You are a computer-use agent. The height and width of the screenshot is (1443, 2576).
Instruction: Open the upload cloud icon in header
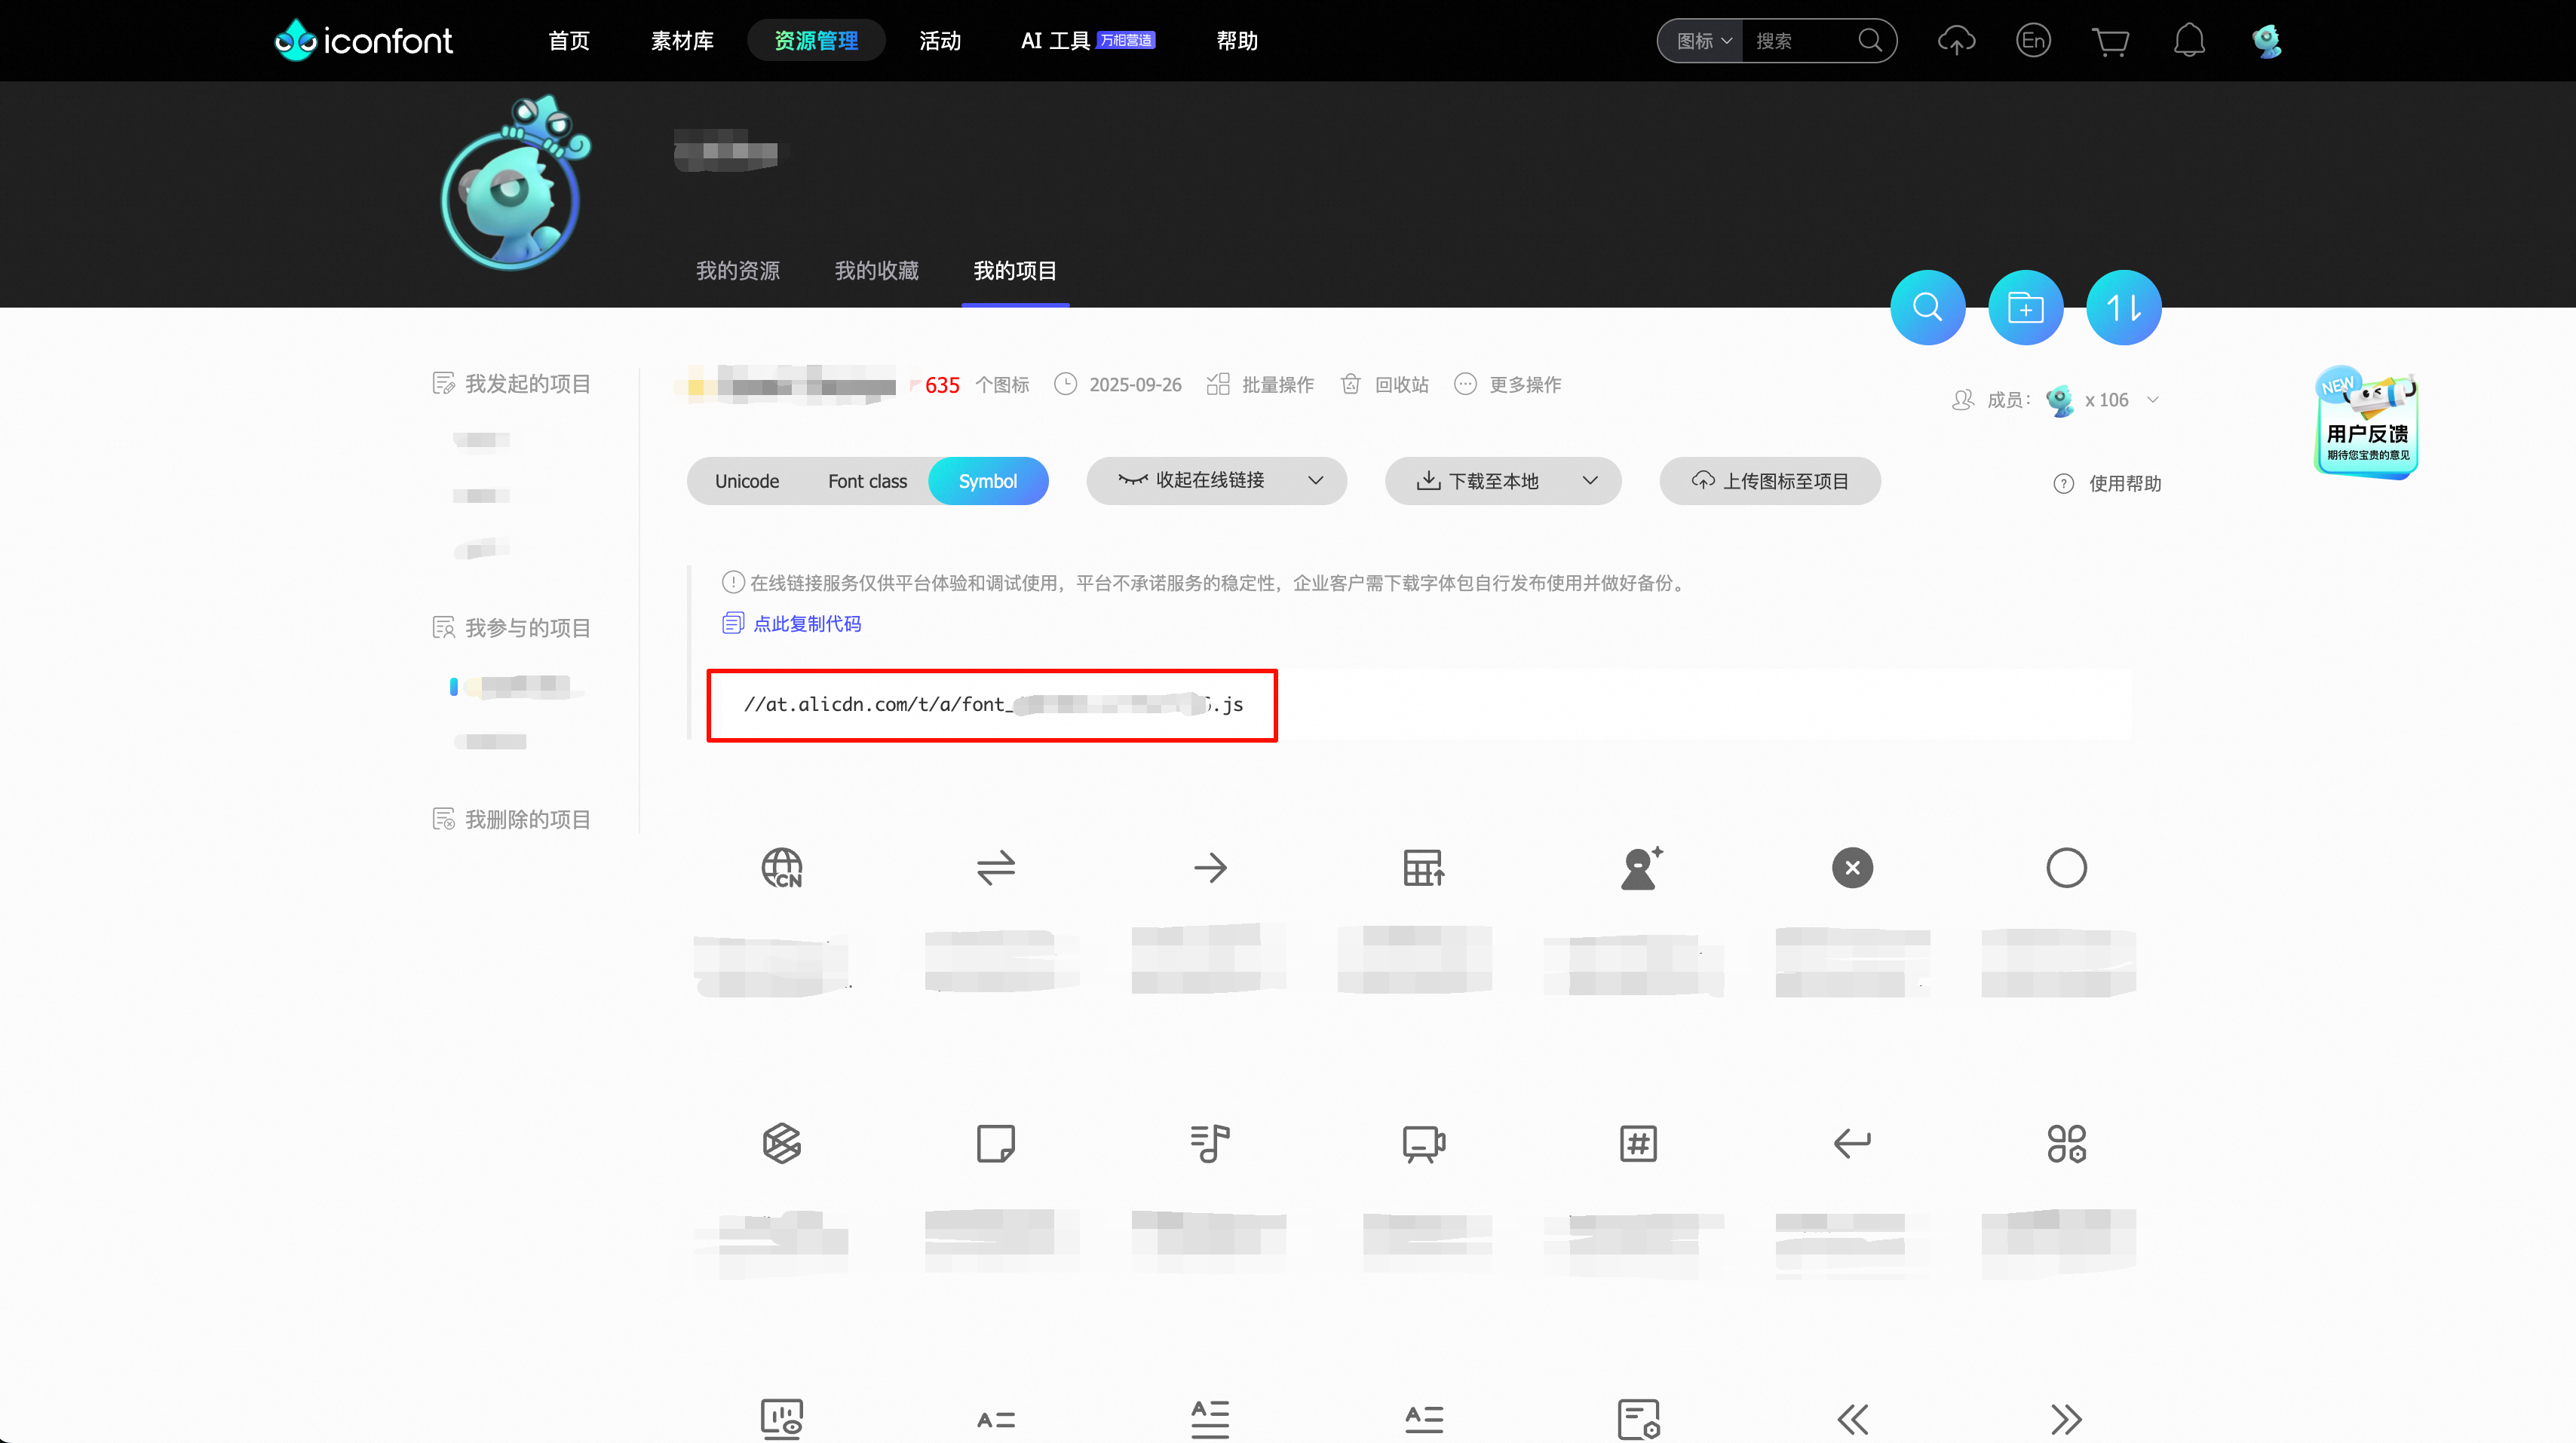pyautogui.click(x=1956, y=41)
